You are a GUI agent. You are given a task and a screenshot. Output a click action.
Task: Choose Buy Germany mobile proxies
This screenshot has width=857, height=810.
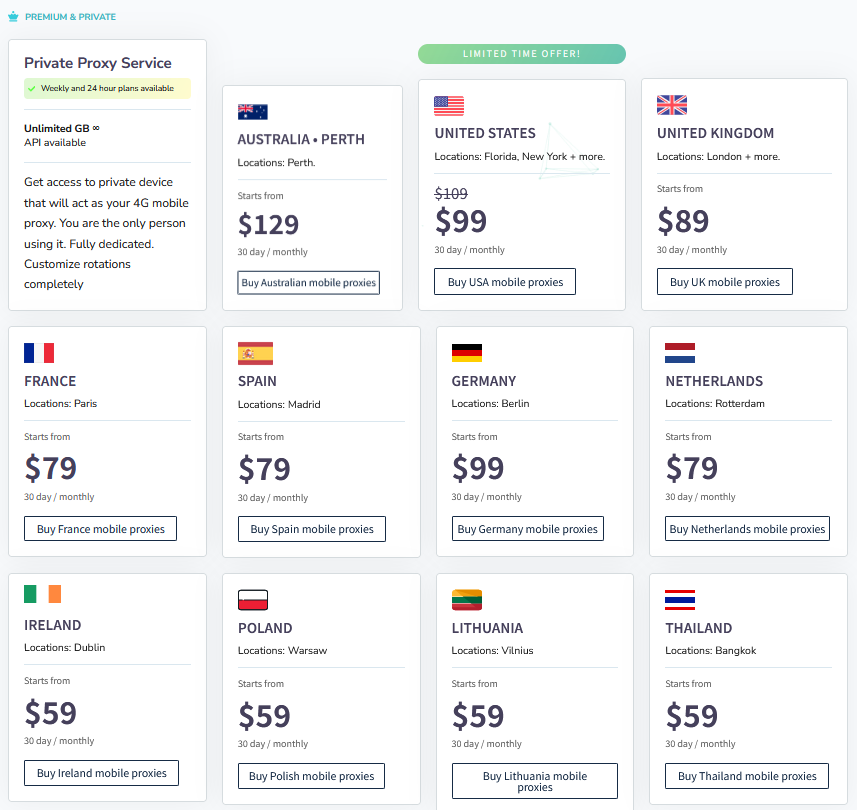click(527, 529)
